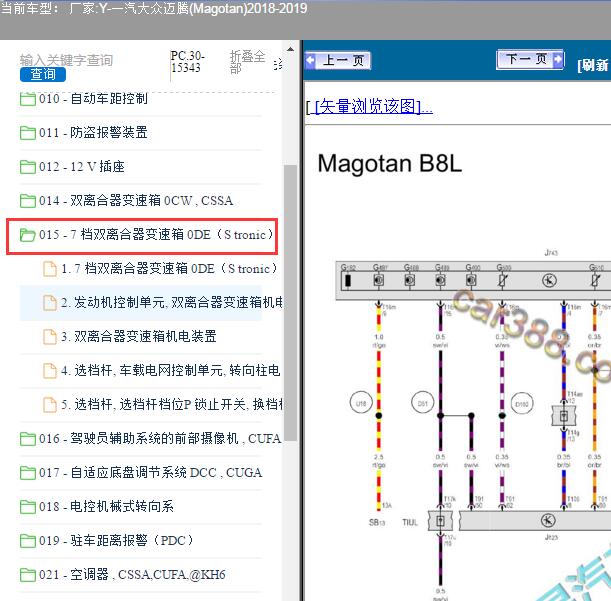The image size is (611, 601).
Task: Open page 5. 选档杆, 选档杆档位P 锁止开关
Action: [172, 404]
